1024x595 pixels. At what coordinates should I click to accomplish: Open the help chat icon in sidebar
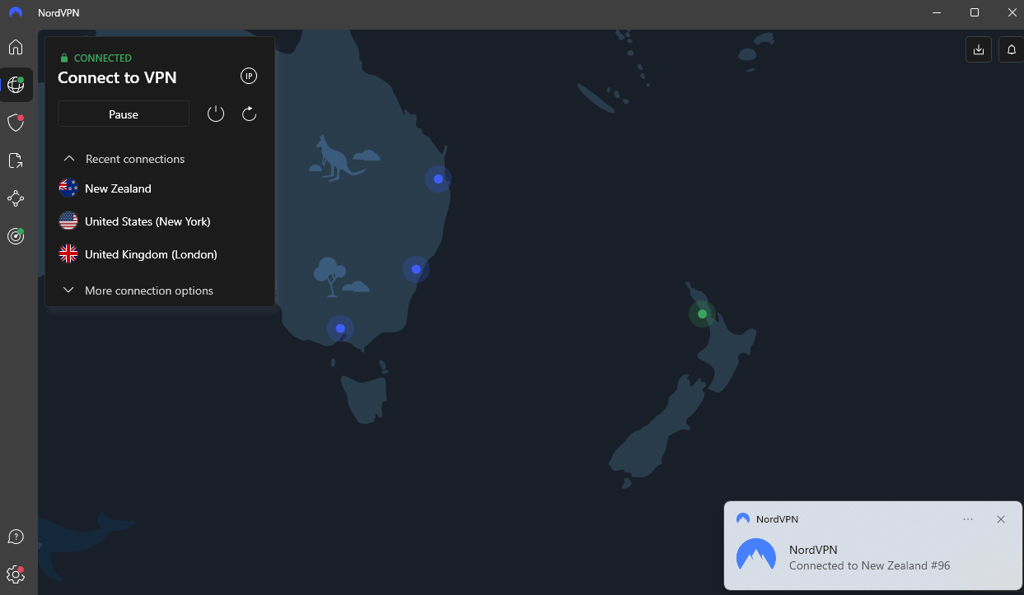click(x=16, y=537)
